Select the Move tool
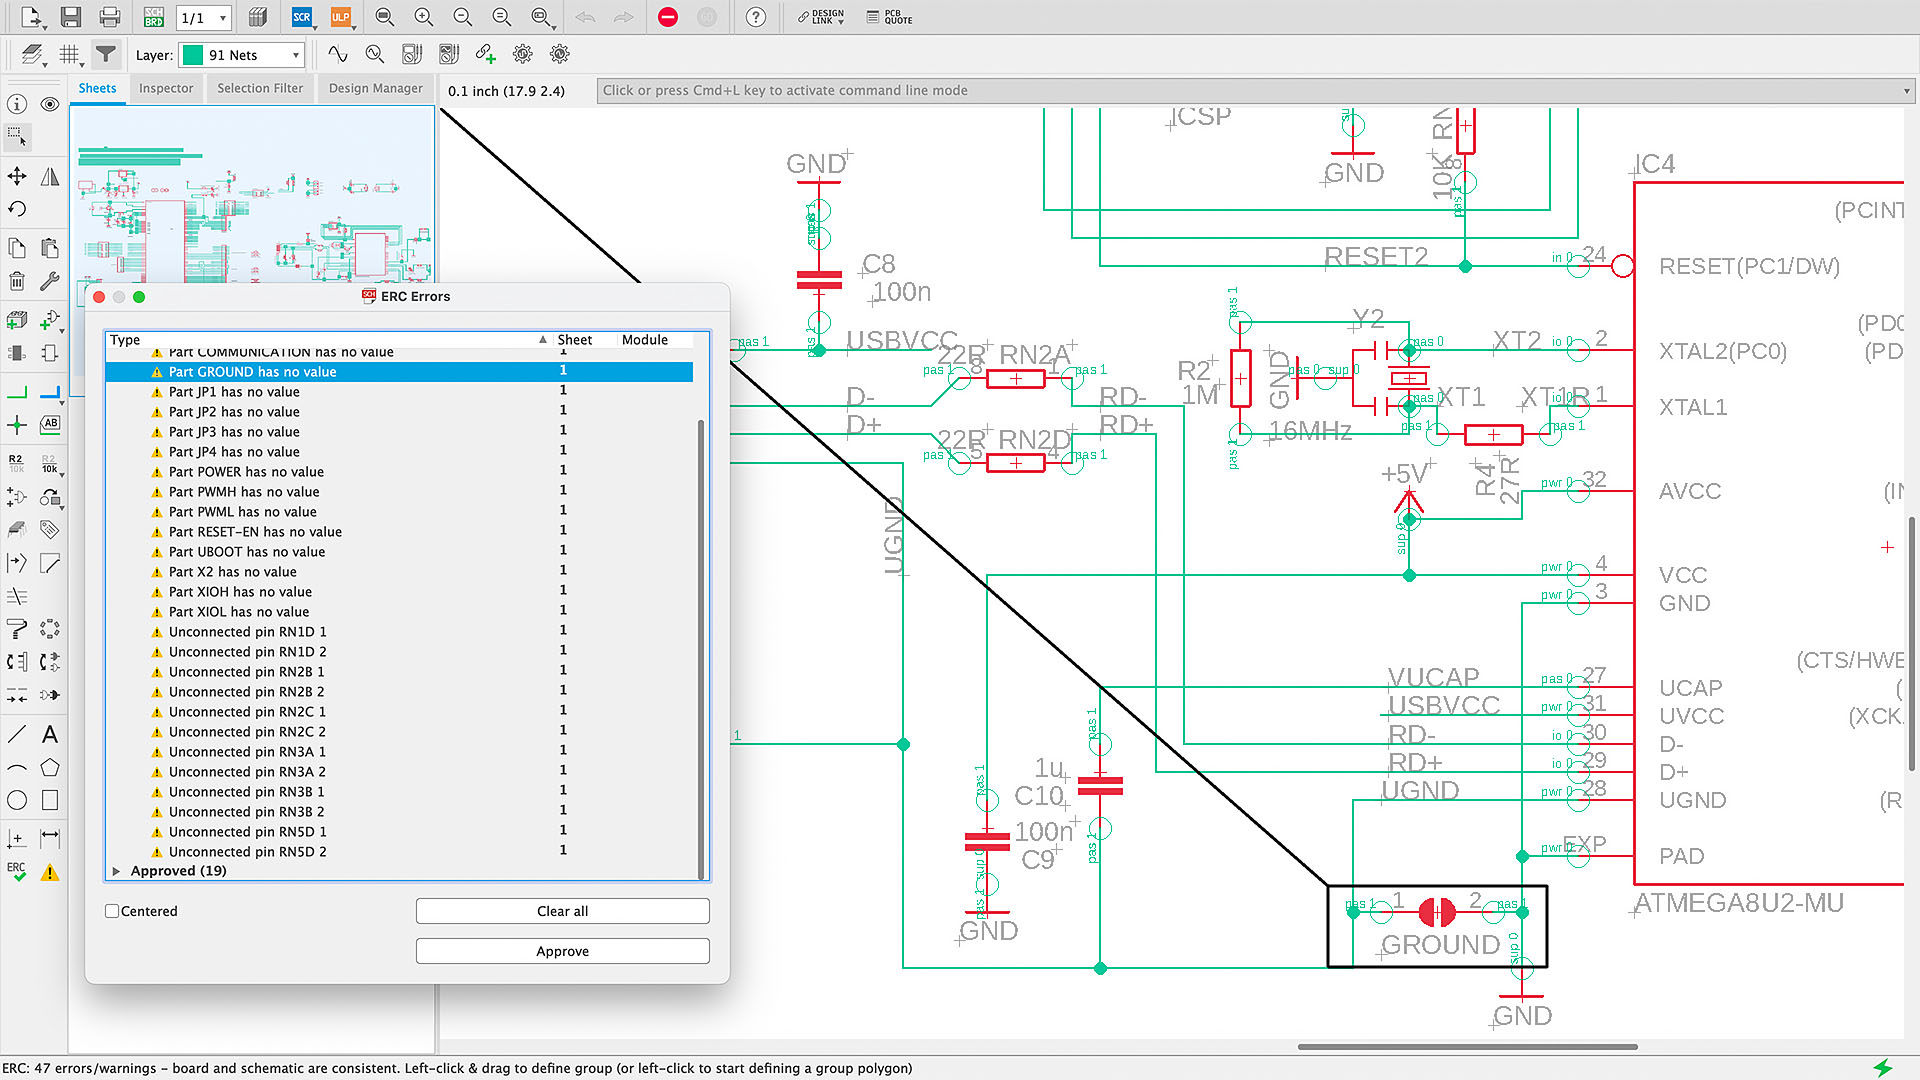 pos(17,177)
